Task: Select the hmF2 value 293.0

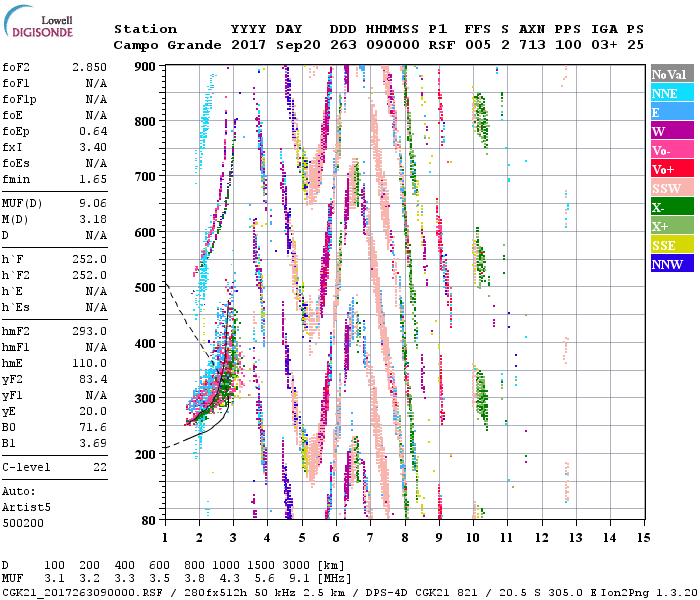Action: [89, 331]
